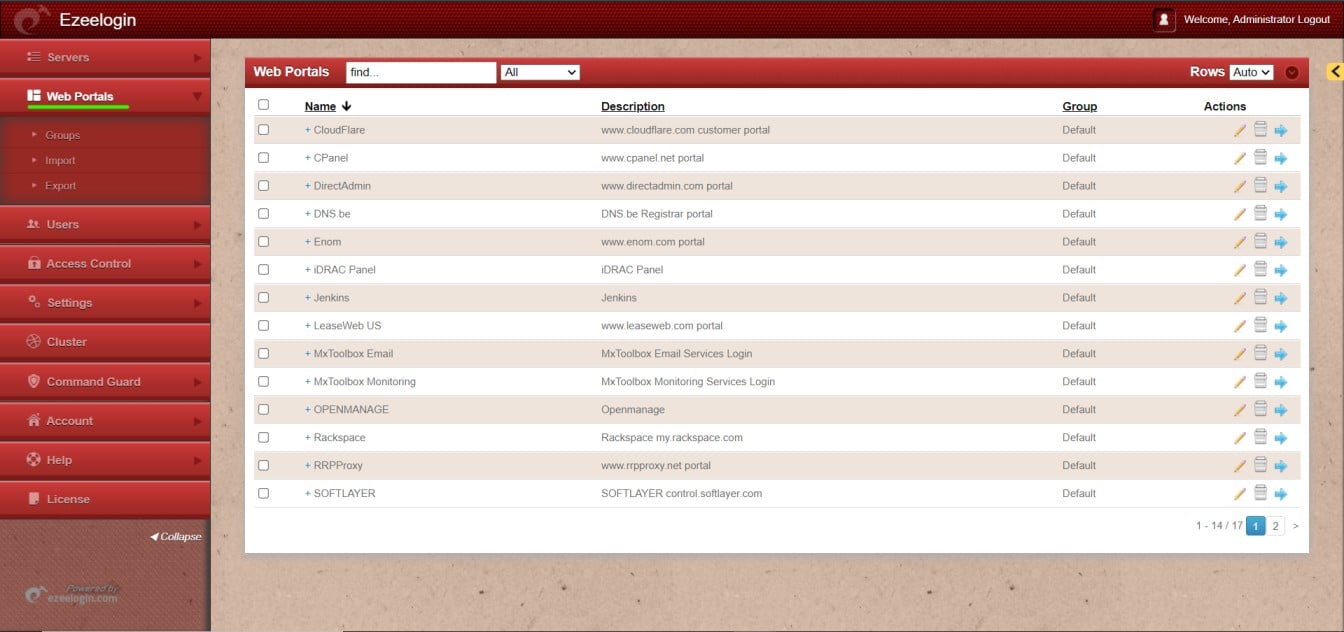Launch SOFTLAYER portal with arrow icon

click(1280, 494)
